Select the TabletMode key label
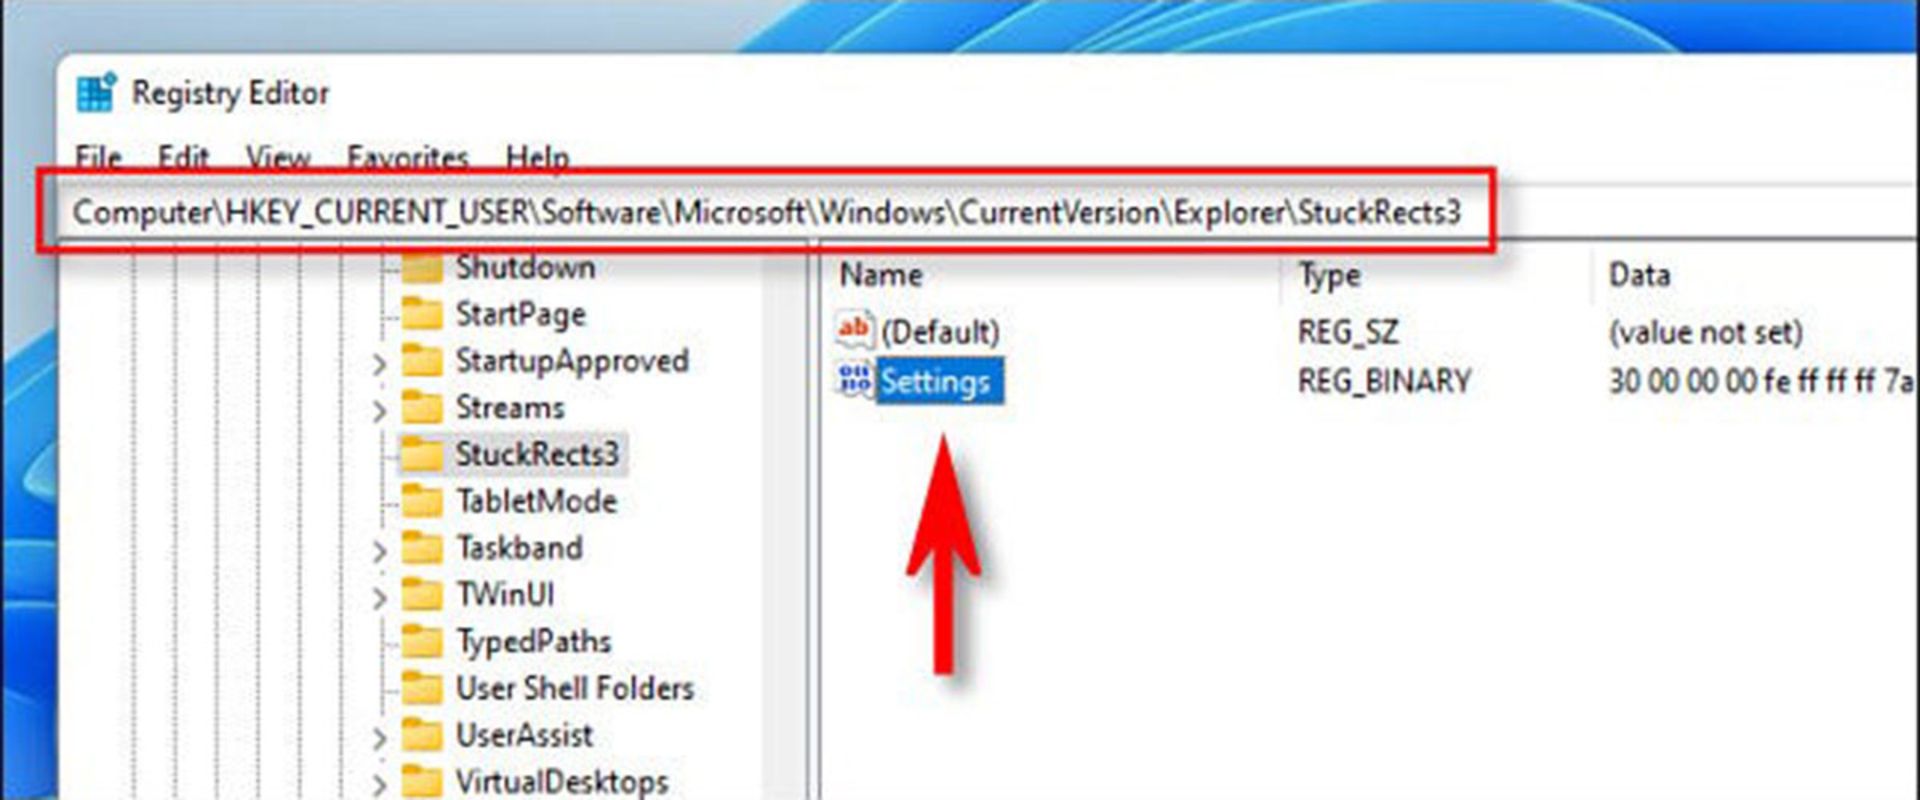This screenshot has height=800, width=1920. tap(536, 501)
